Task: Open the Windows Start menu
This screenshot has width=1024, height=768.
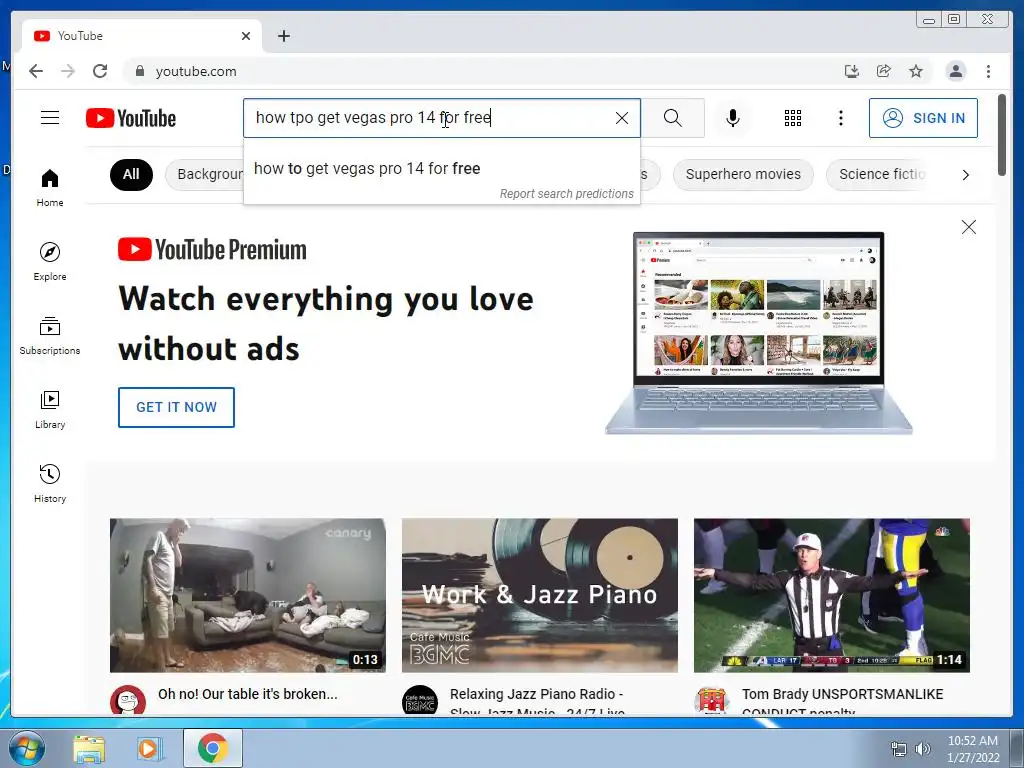Action: pos(26,748)
